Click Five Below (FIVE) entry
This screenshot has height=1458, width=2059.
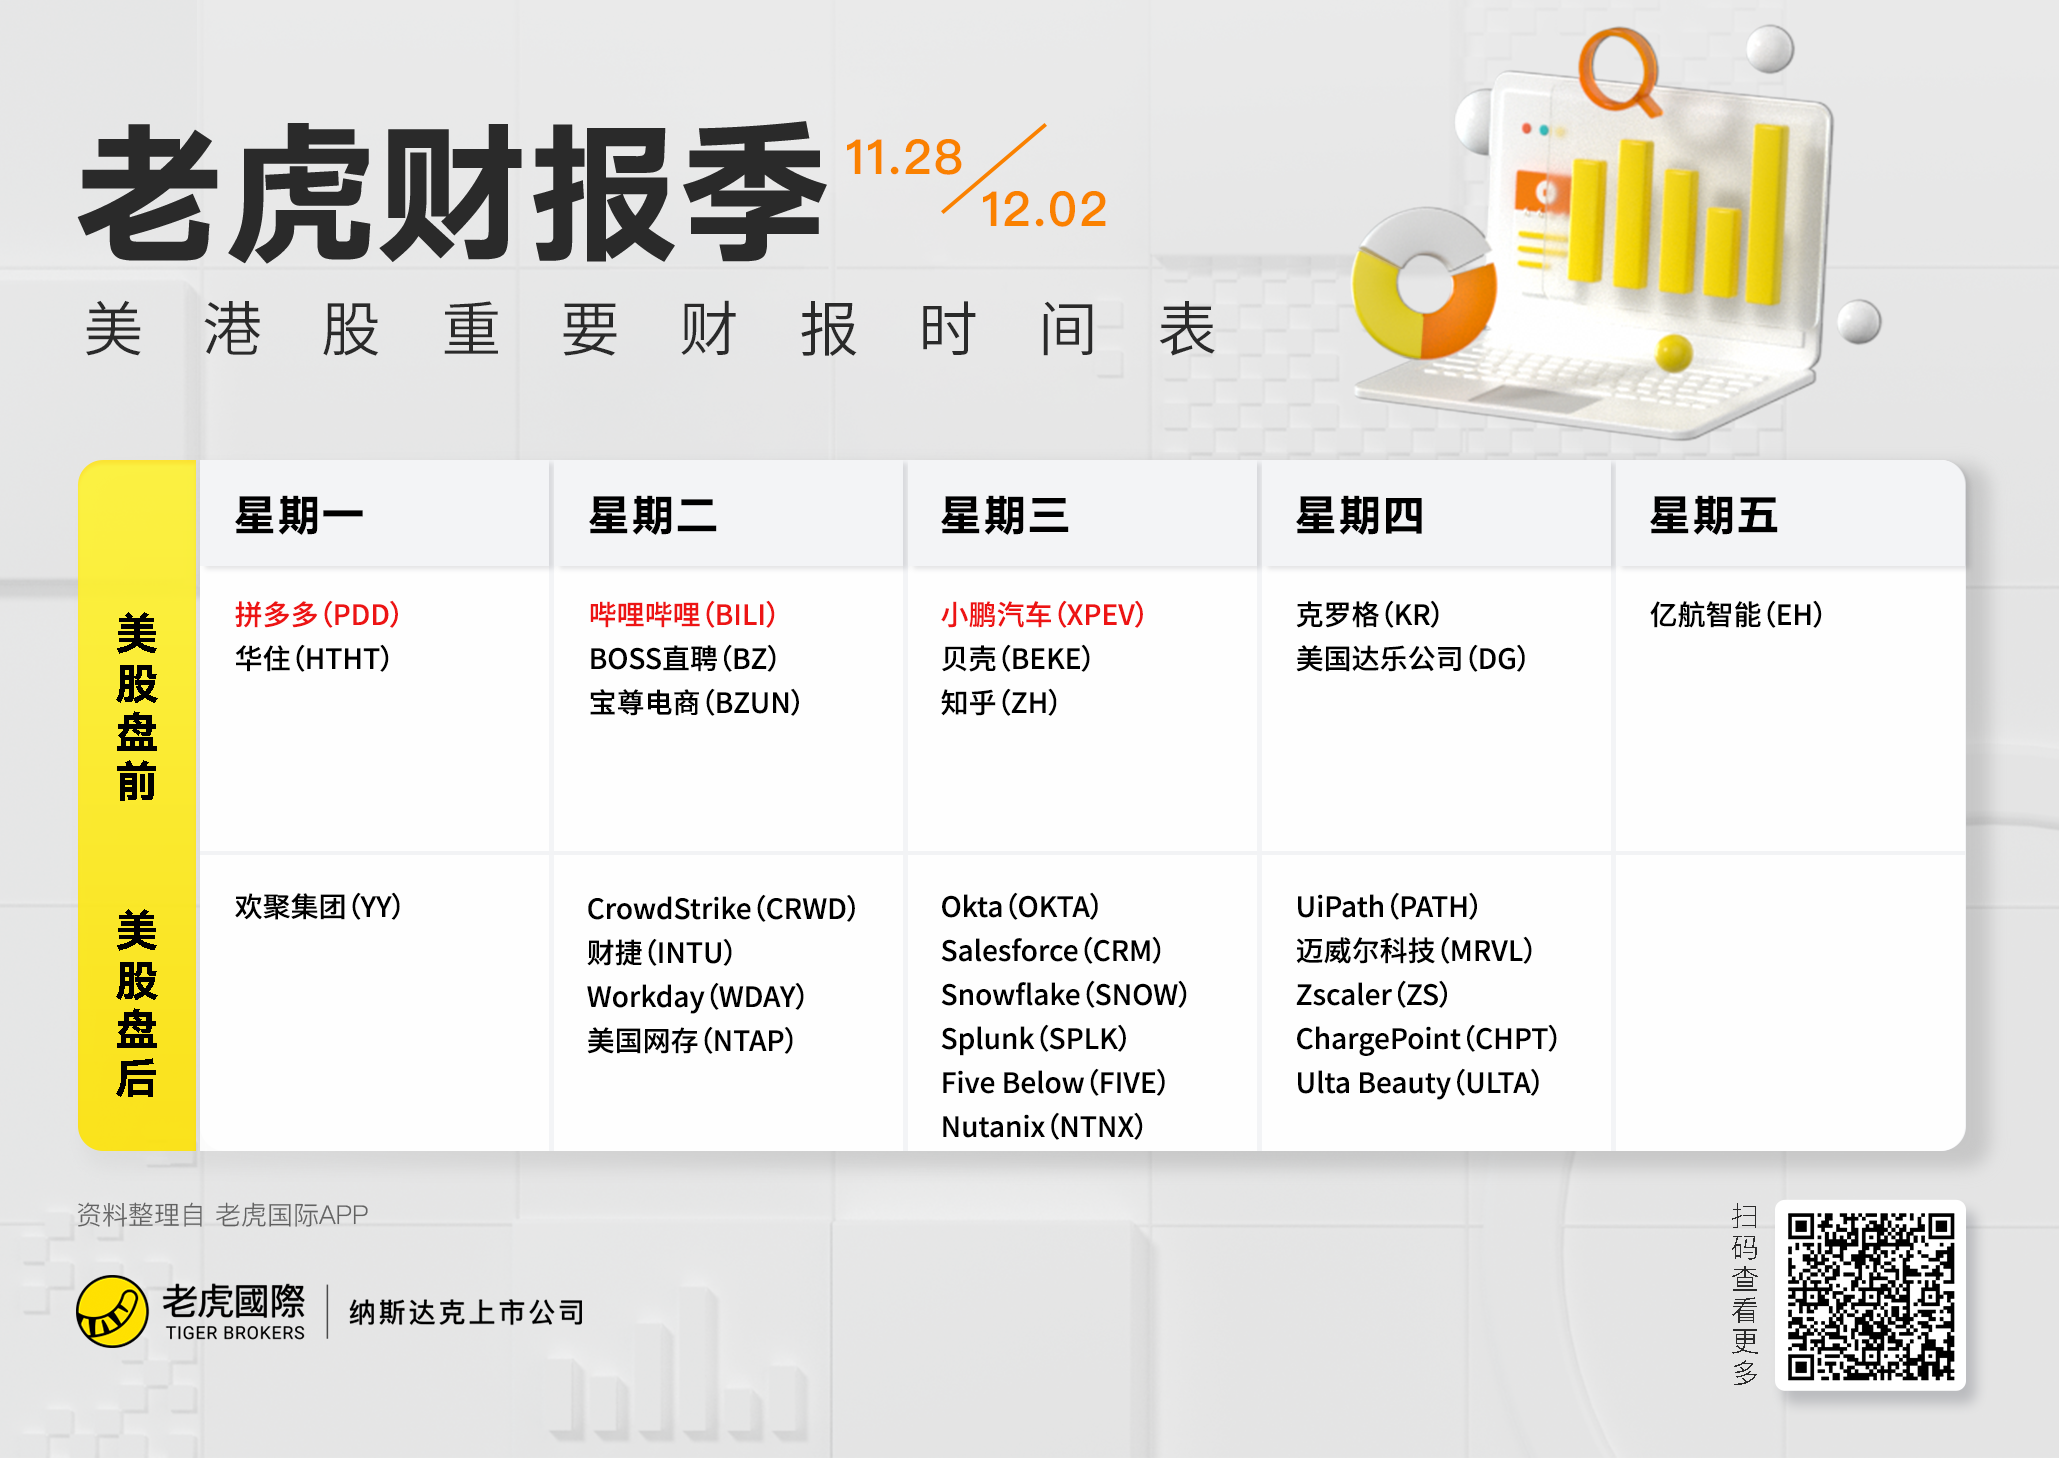[1054, 1082]
